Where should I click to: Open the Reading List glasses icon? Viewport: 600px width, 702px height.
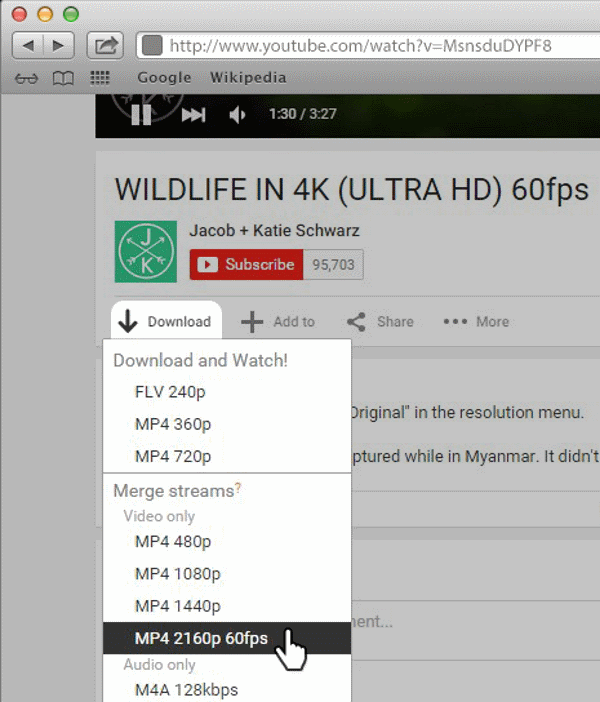[26, 78]
